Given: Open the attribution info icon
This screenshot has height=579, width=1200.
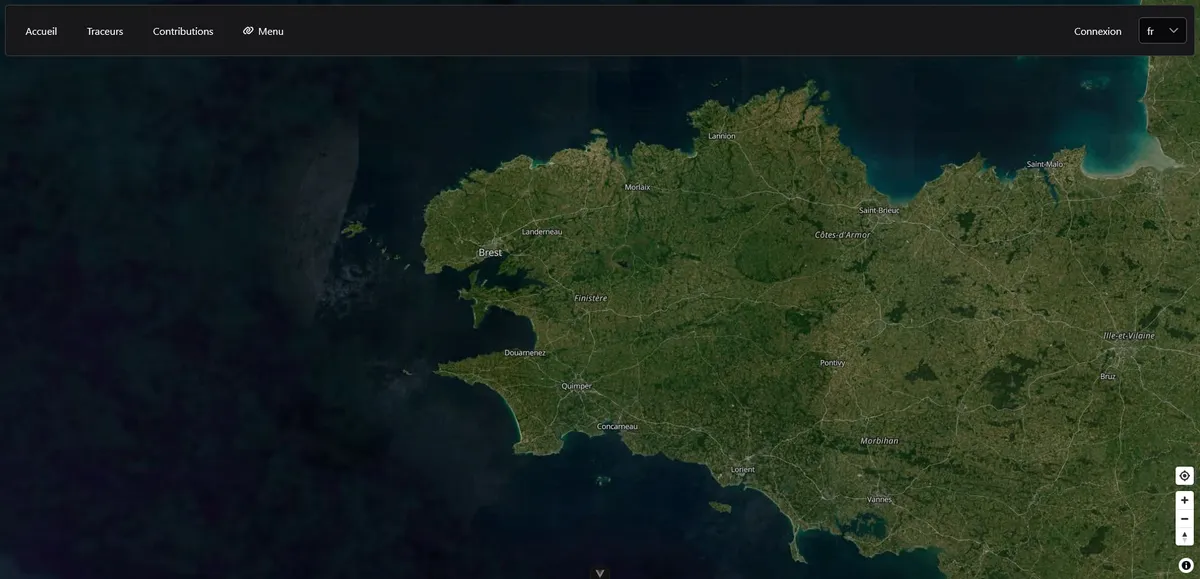Looking at the screenshot, I should pyautogui.click(x=1184, y=563).
